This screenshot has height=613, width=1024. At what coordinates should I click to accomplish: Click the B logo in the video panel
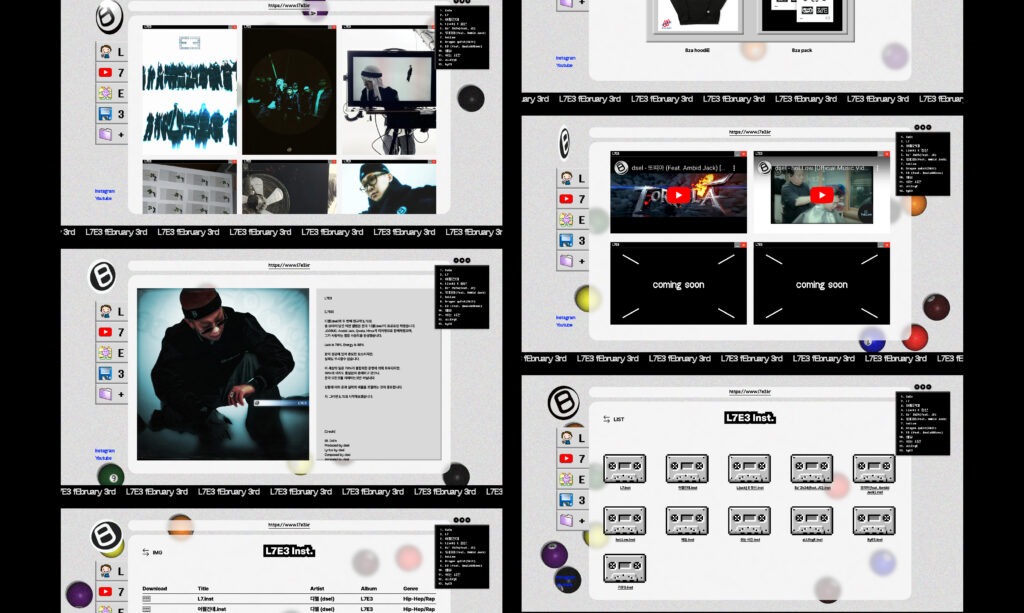[564, 143]
